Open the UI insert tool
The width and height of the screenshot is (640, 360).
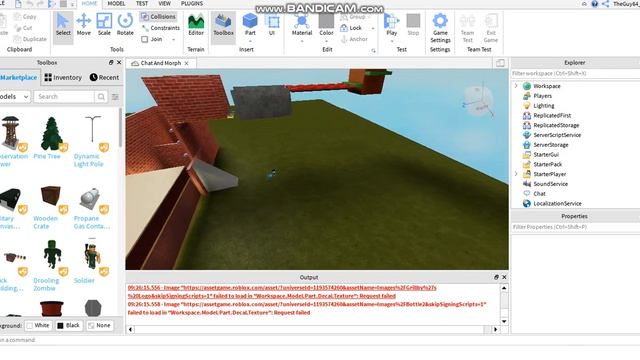[x=272, y=24]
